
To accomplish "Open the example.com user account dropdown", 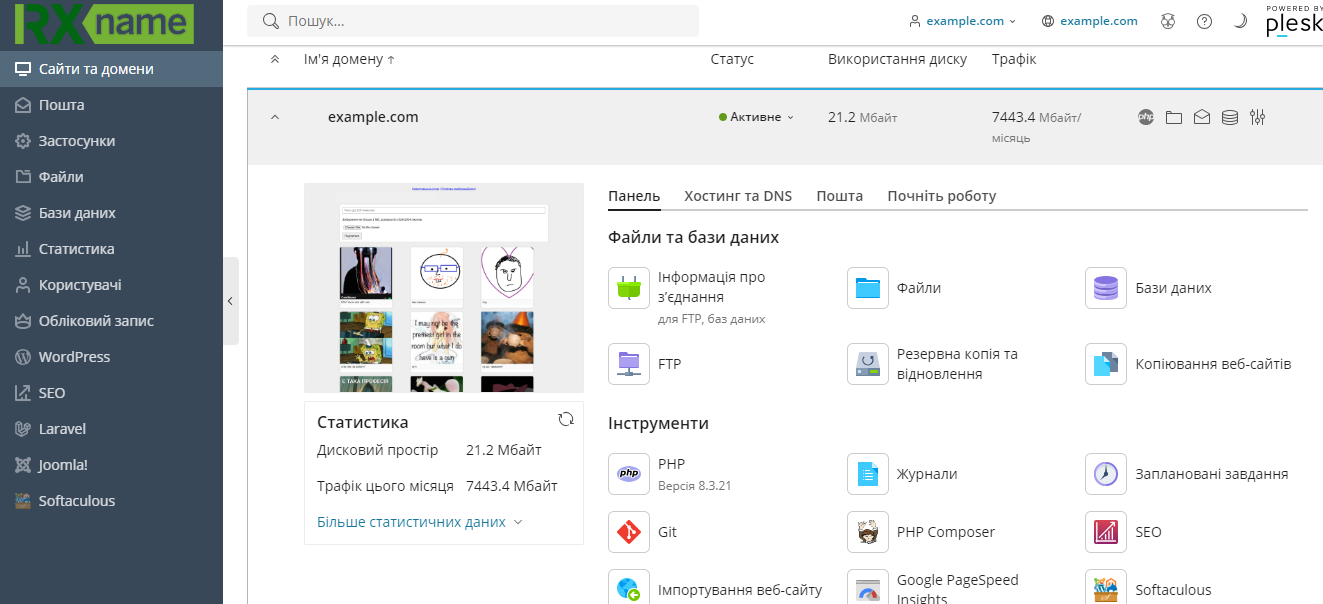I will pyautogui.click(x=962, y=21).
